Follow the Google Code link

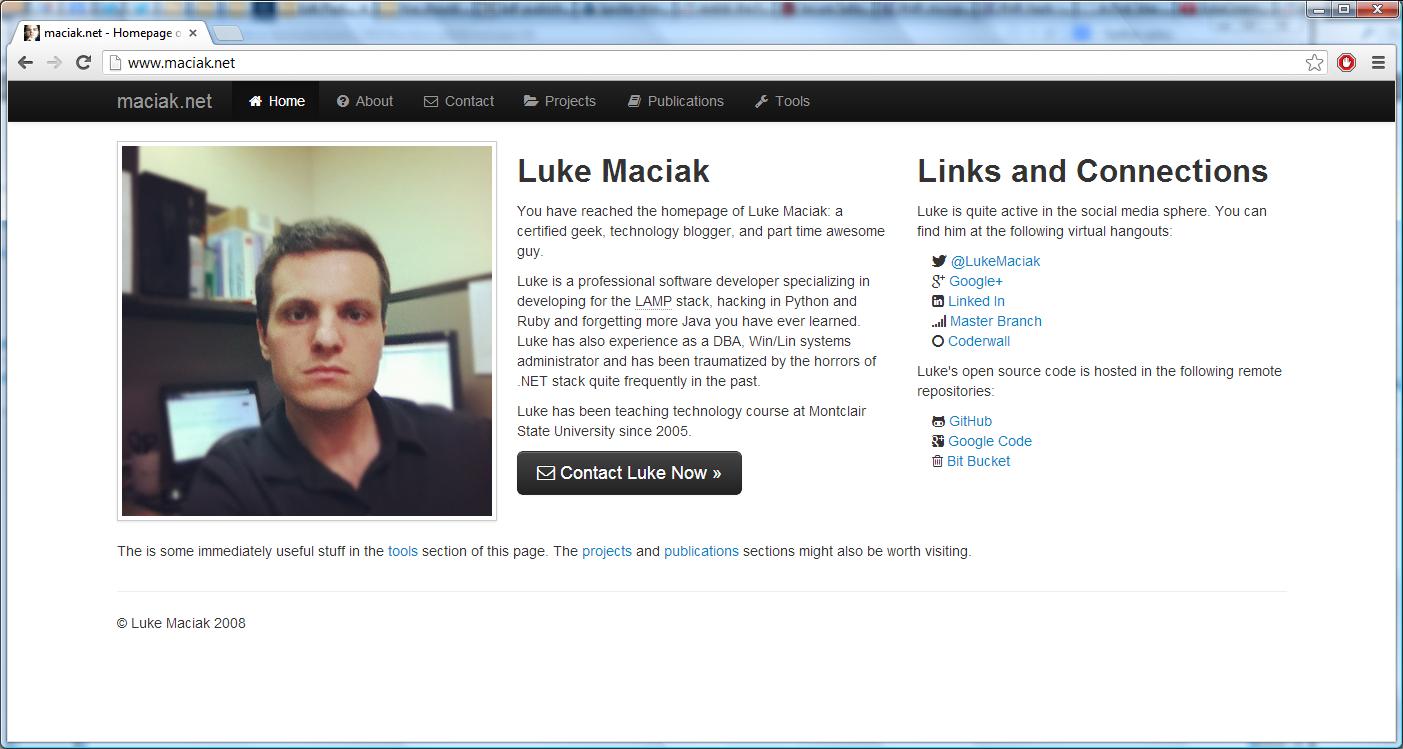990,441
